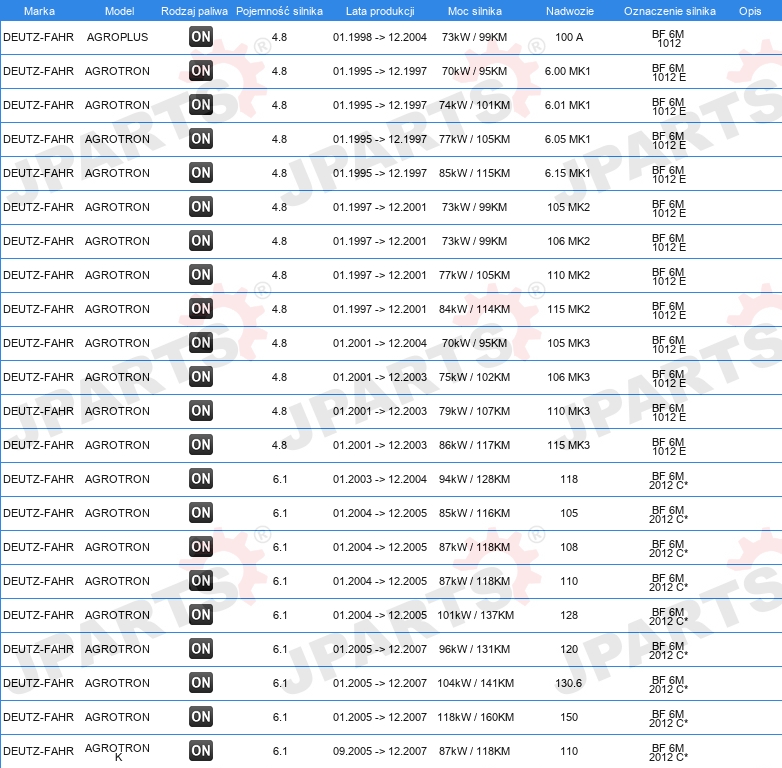Click ON fuel badge in 6.15 MK1 row
Screen dimensions: 782x768
click(201, 173)
